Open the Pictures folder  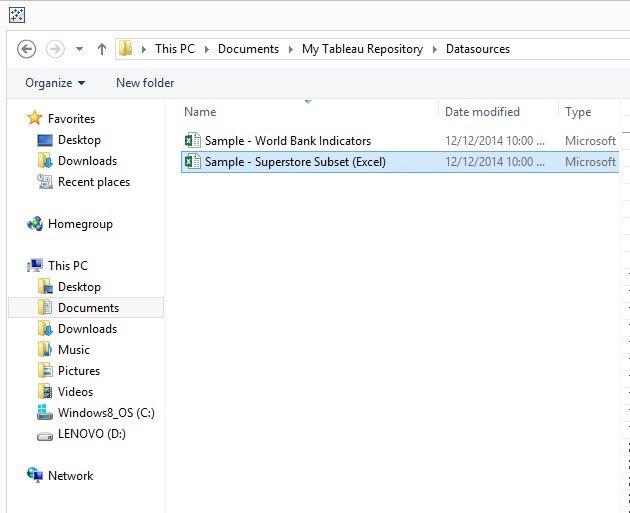point(79,370)
